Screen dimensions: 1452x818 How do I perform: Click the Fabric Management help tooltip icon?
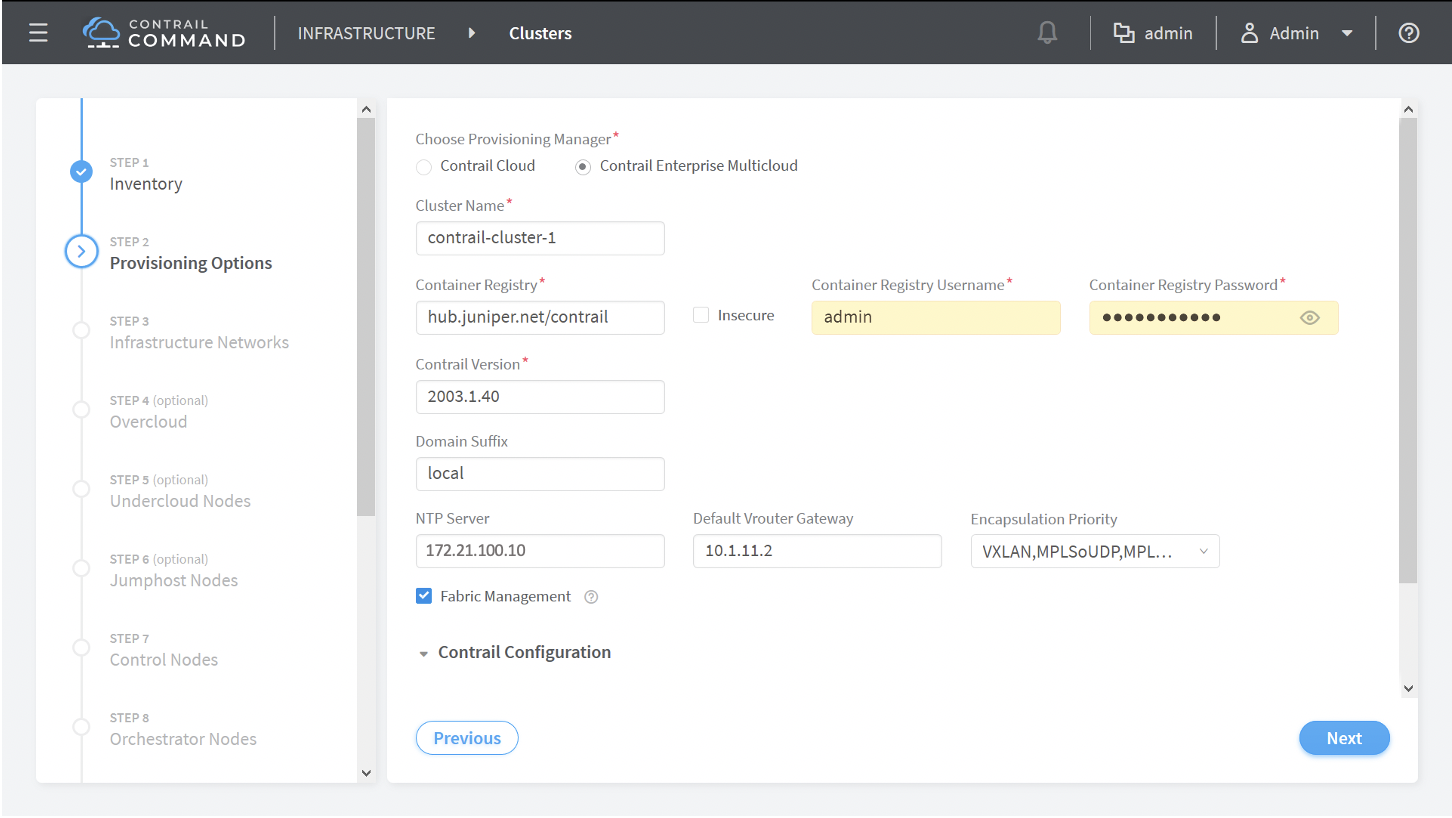[x=591, y=597]
